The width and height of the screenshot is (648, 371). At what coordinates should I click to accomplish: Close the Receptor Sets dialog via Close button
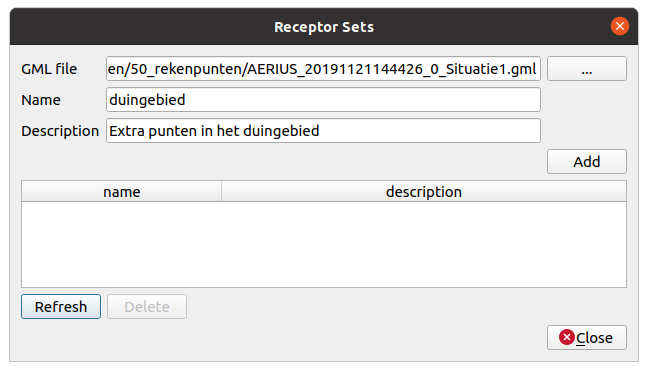(x=586, y=338)
